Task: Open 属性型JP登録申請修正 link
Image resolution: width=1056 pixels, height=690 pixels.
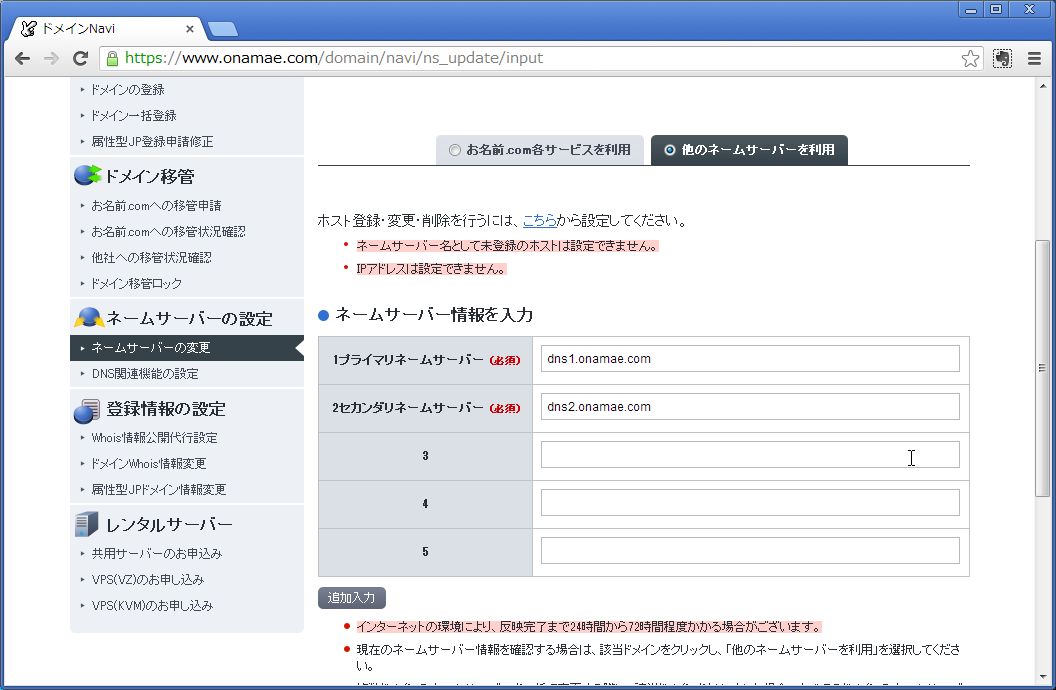Action: click(152, 141)
